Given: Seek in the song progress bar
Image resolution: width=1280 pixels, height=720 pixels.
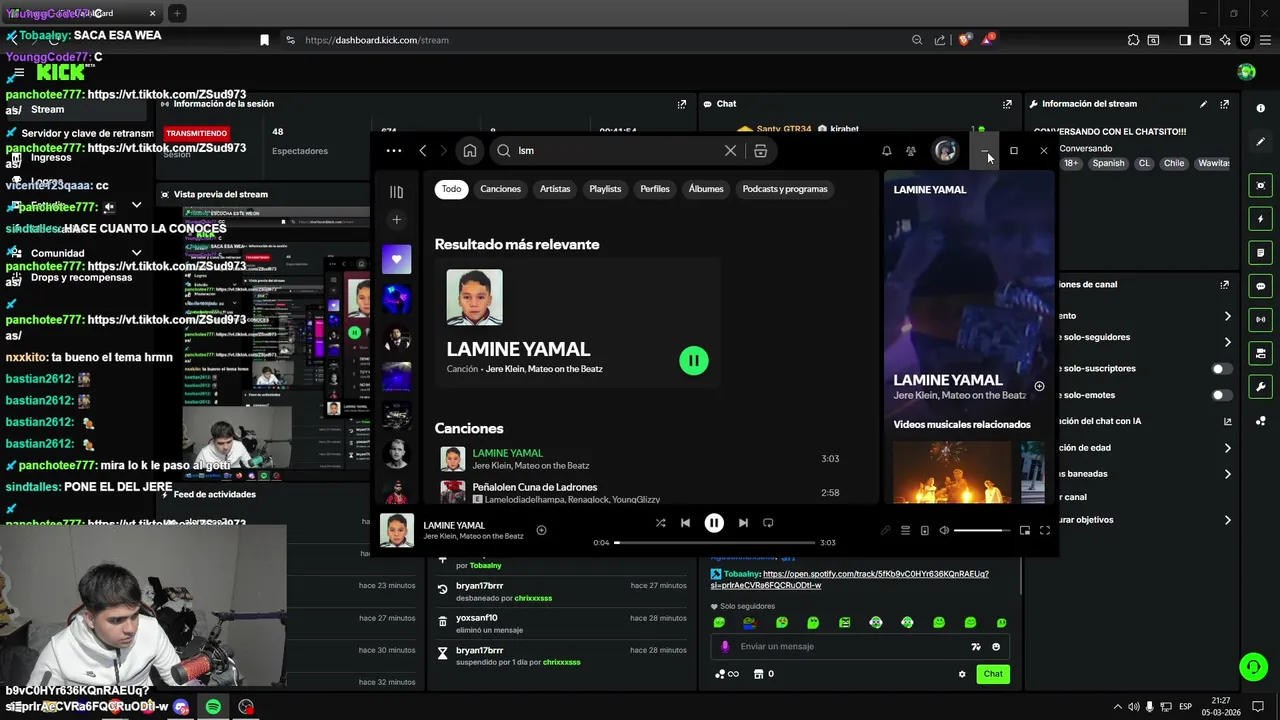Looking at the screenshot, I should click(x=715, y=542).
